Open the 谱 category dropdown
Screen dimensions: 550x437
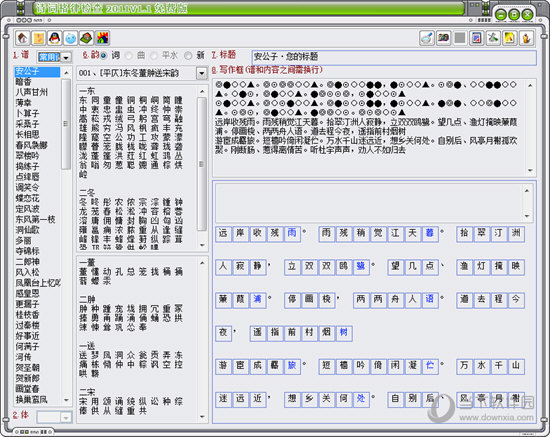(x=66, y=57)
